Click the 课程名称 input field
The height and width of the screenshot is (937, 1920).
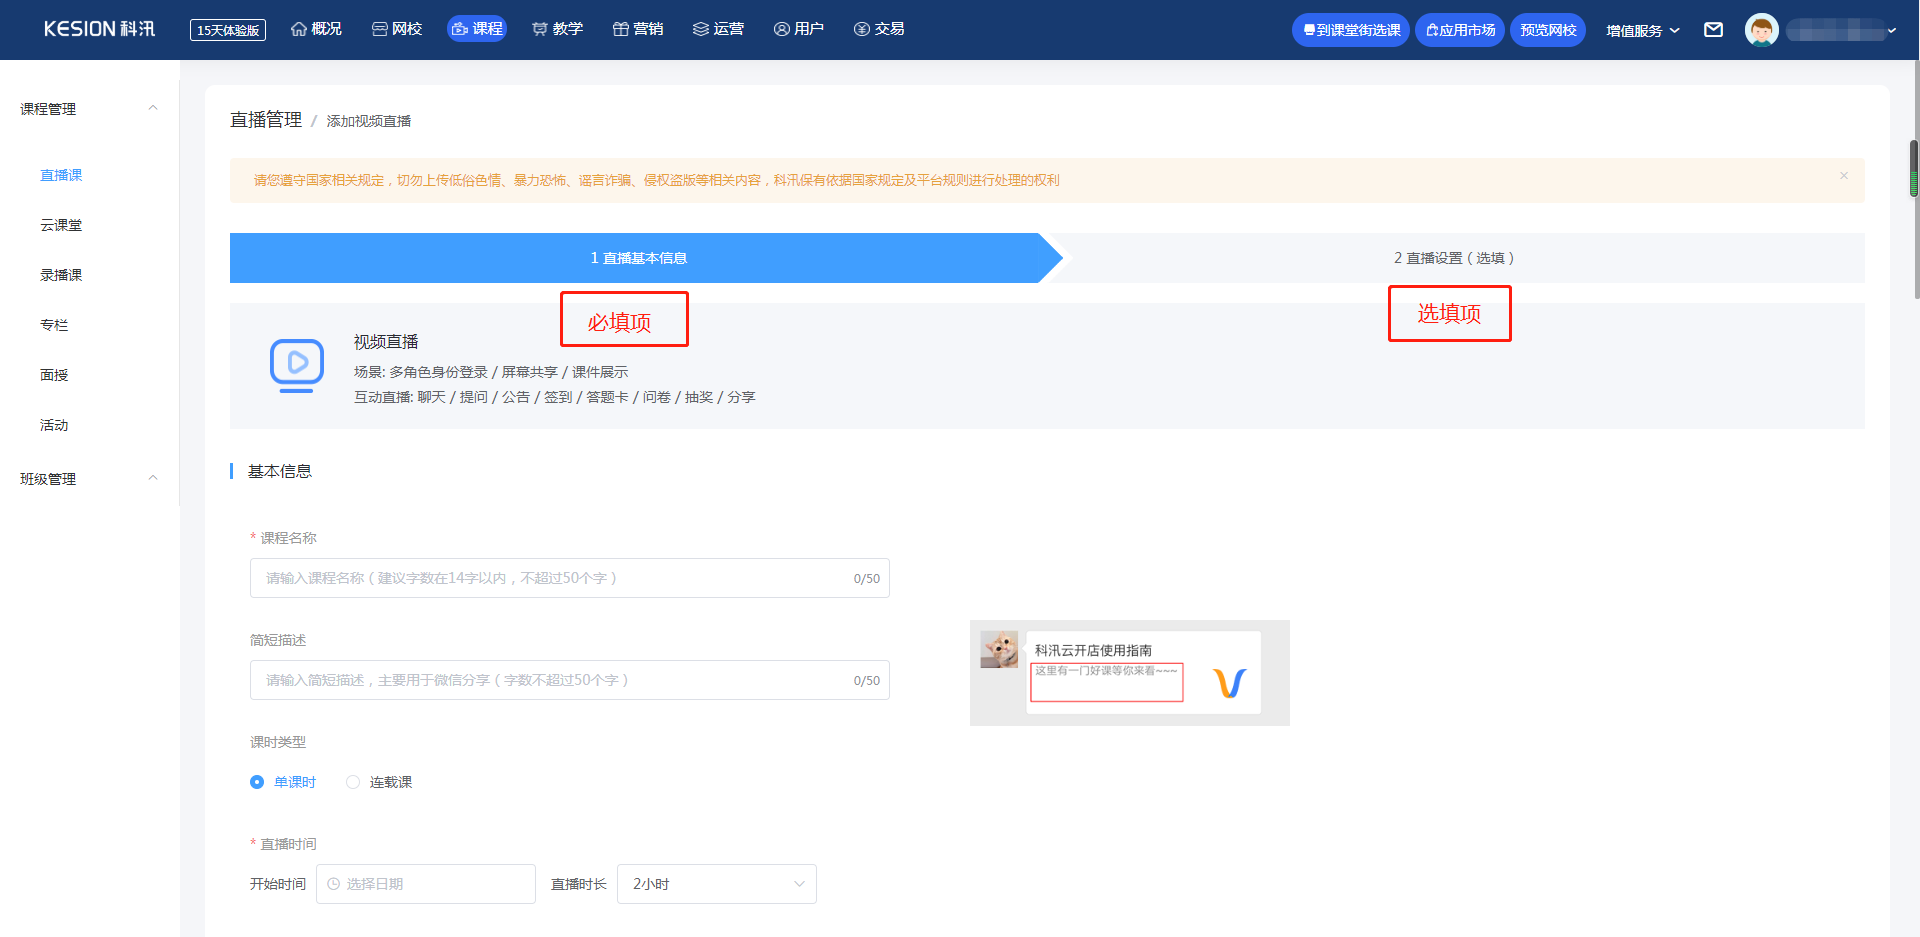point(570,578)
